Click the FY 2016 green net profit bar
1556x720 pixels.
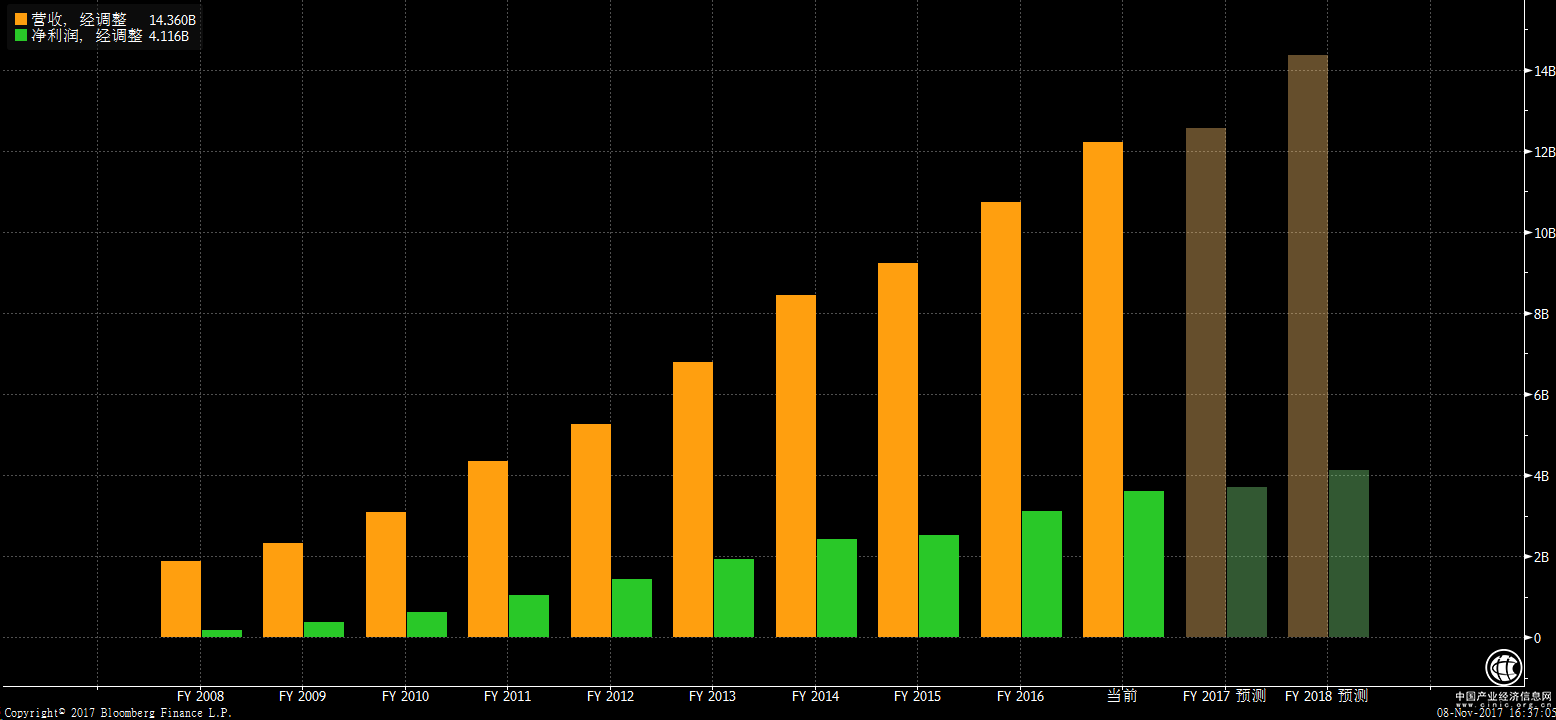(1042, 574)
